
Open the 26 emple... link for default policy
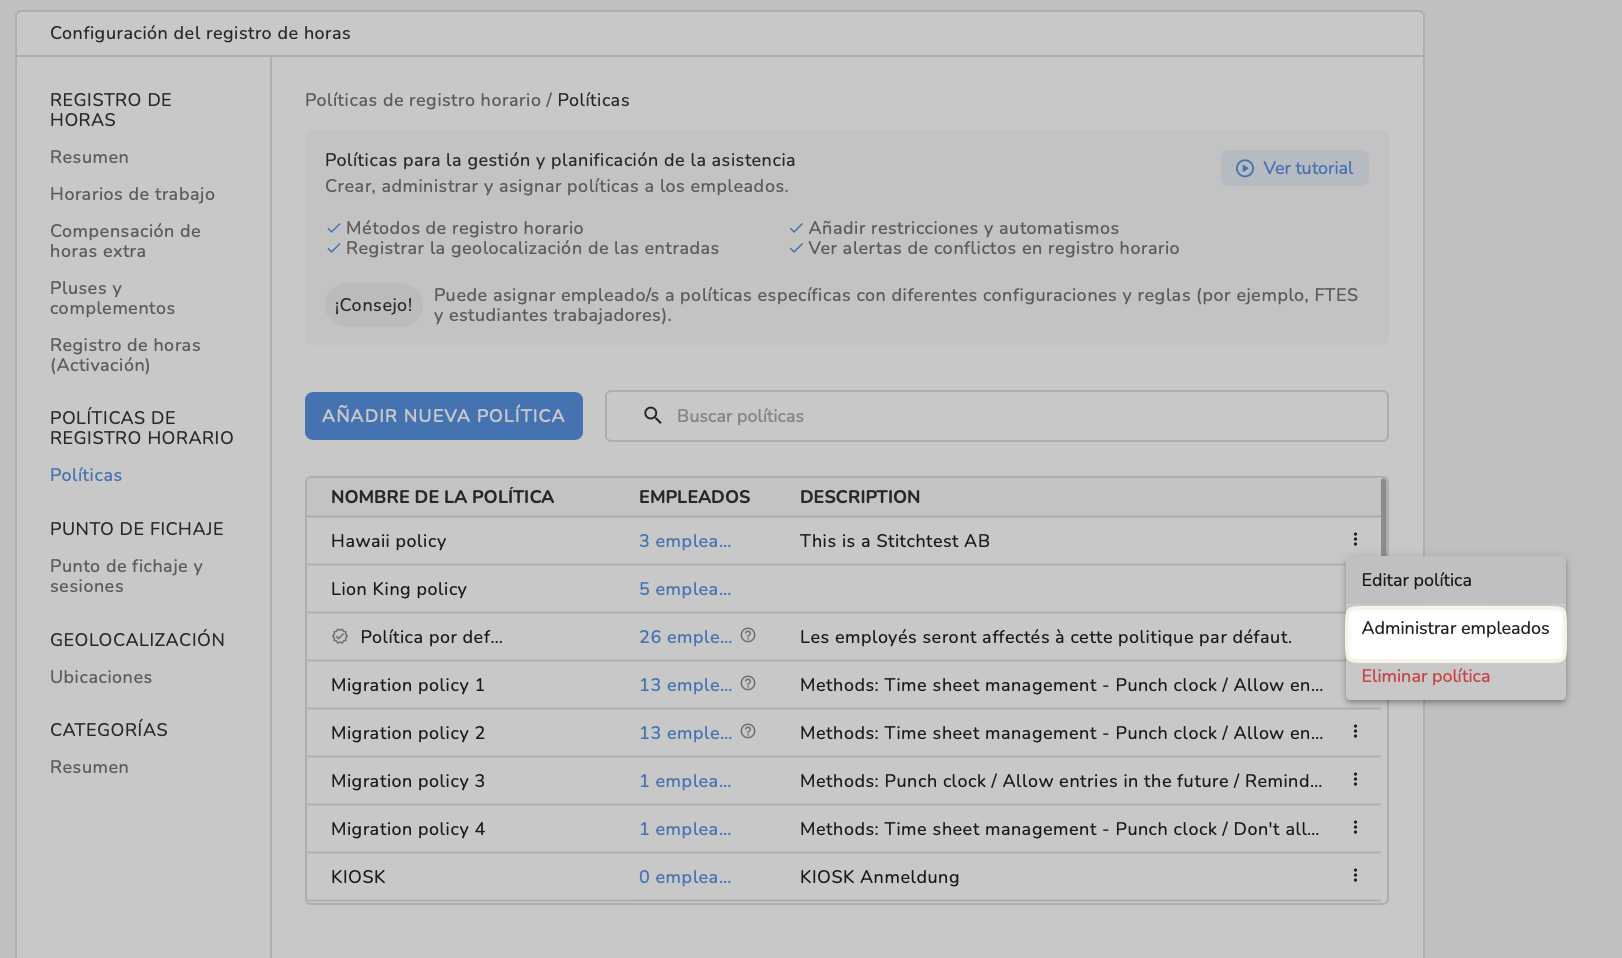coord(685,637)
